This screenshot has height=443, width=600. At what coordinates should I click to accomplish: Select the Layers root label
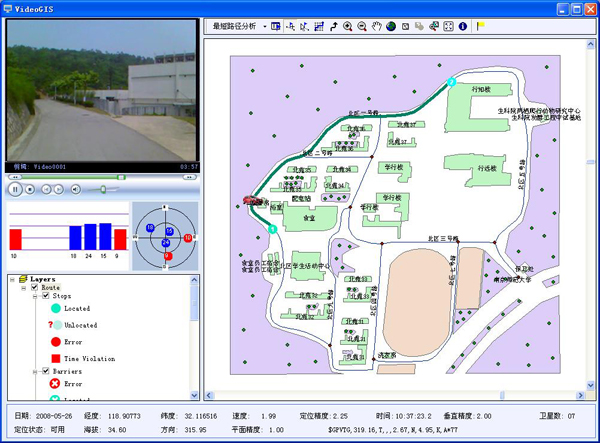click(43, 279)
